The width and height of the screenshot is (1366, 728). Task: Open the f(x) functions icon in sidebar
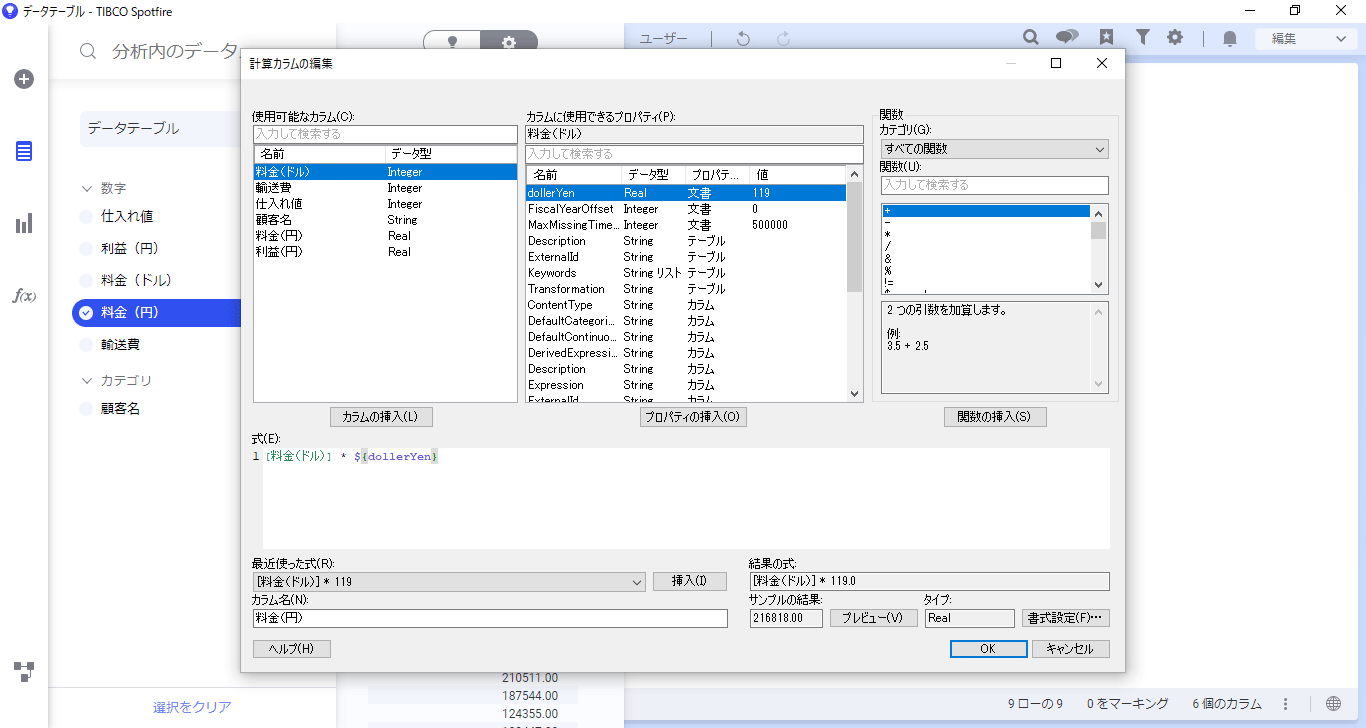click(x=24, y=296)
